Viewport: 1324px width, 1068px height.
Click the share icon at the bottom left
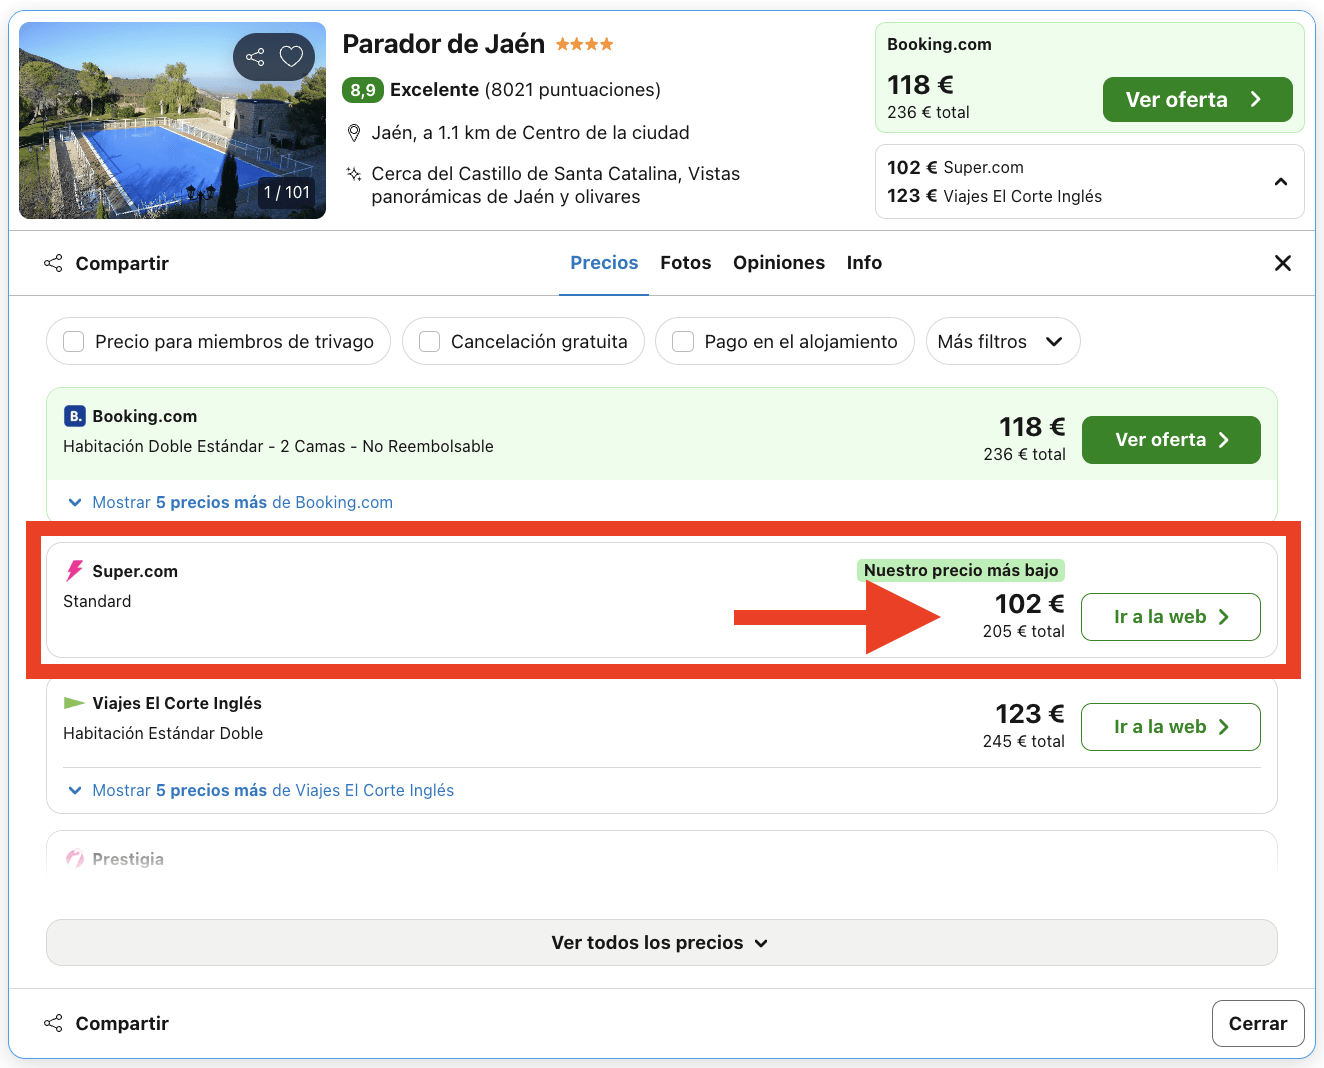click(x=53, y=1023)
